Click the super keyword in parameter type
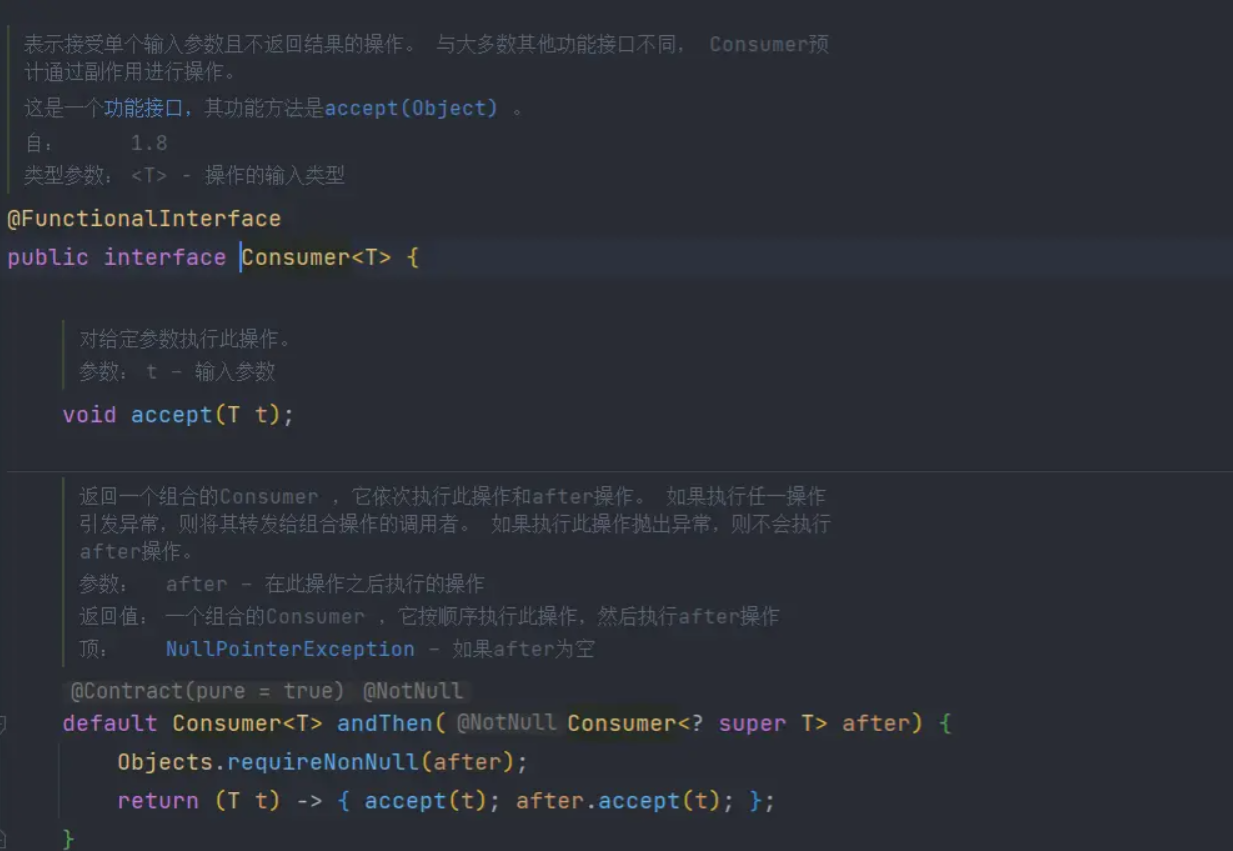The width and height of the screenshot is (1233, 851). (752, 723)
